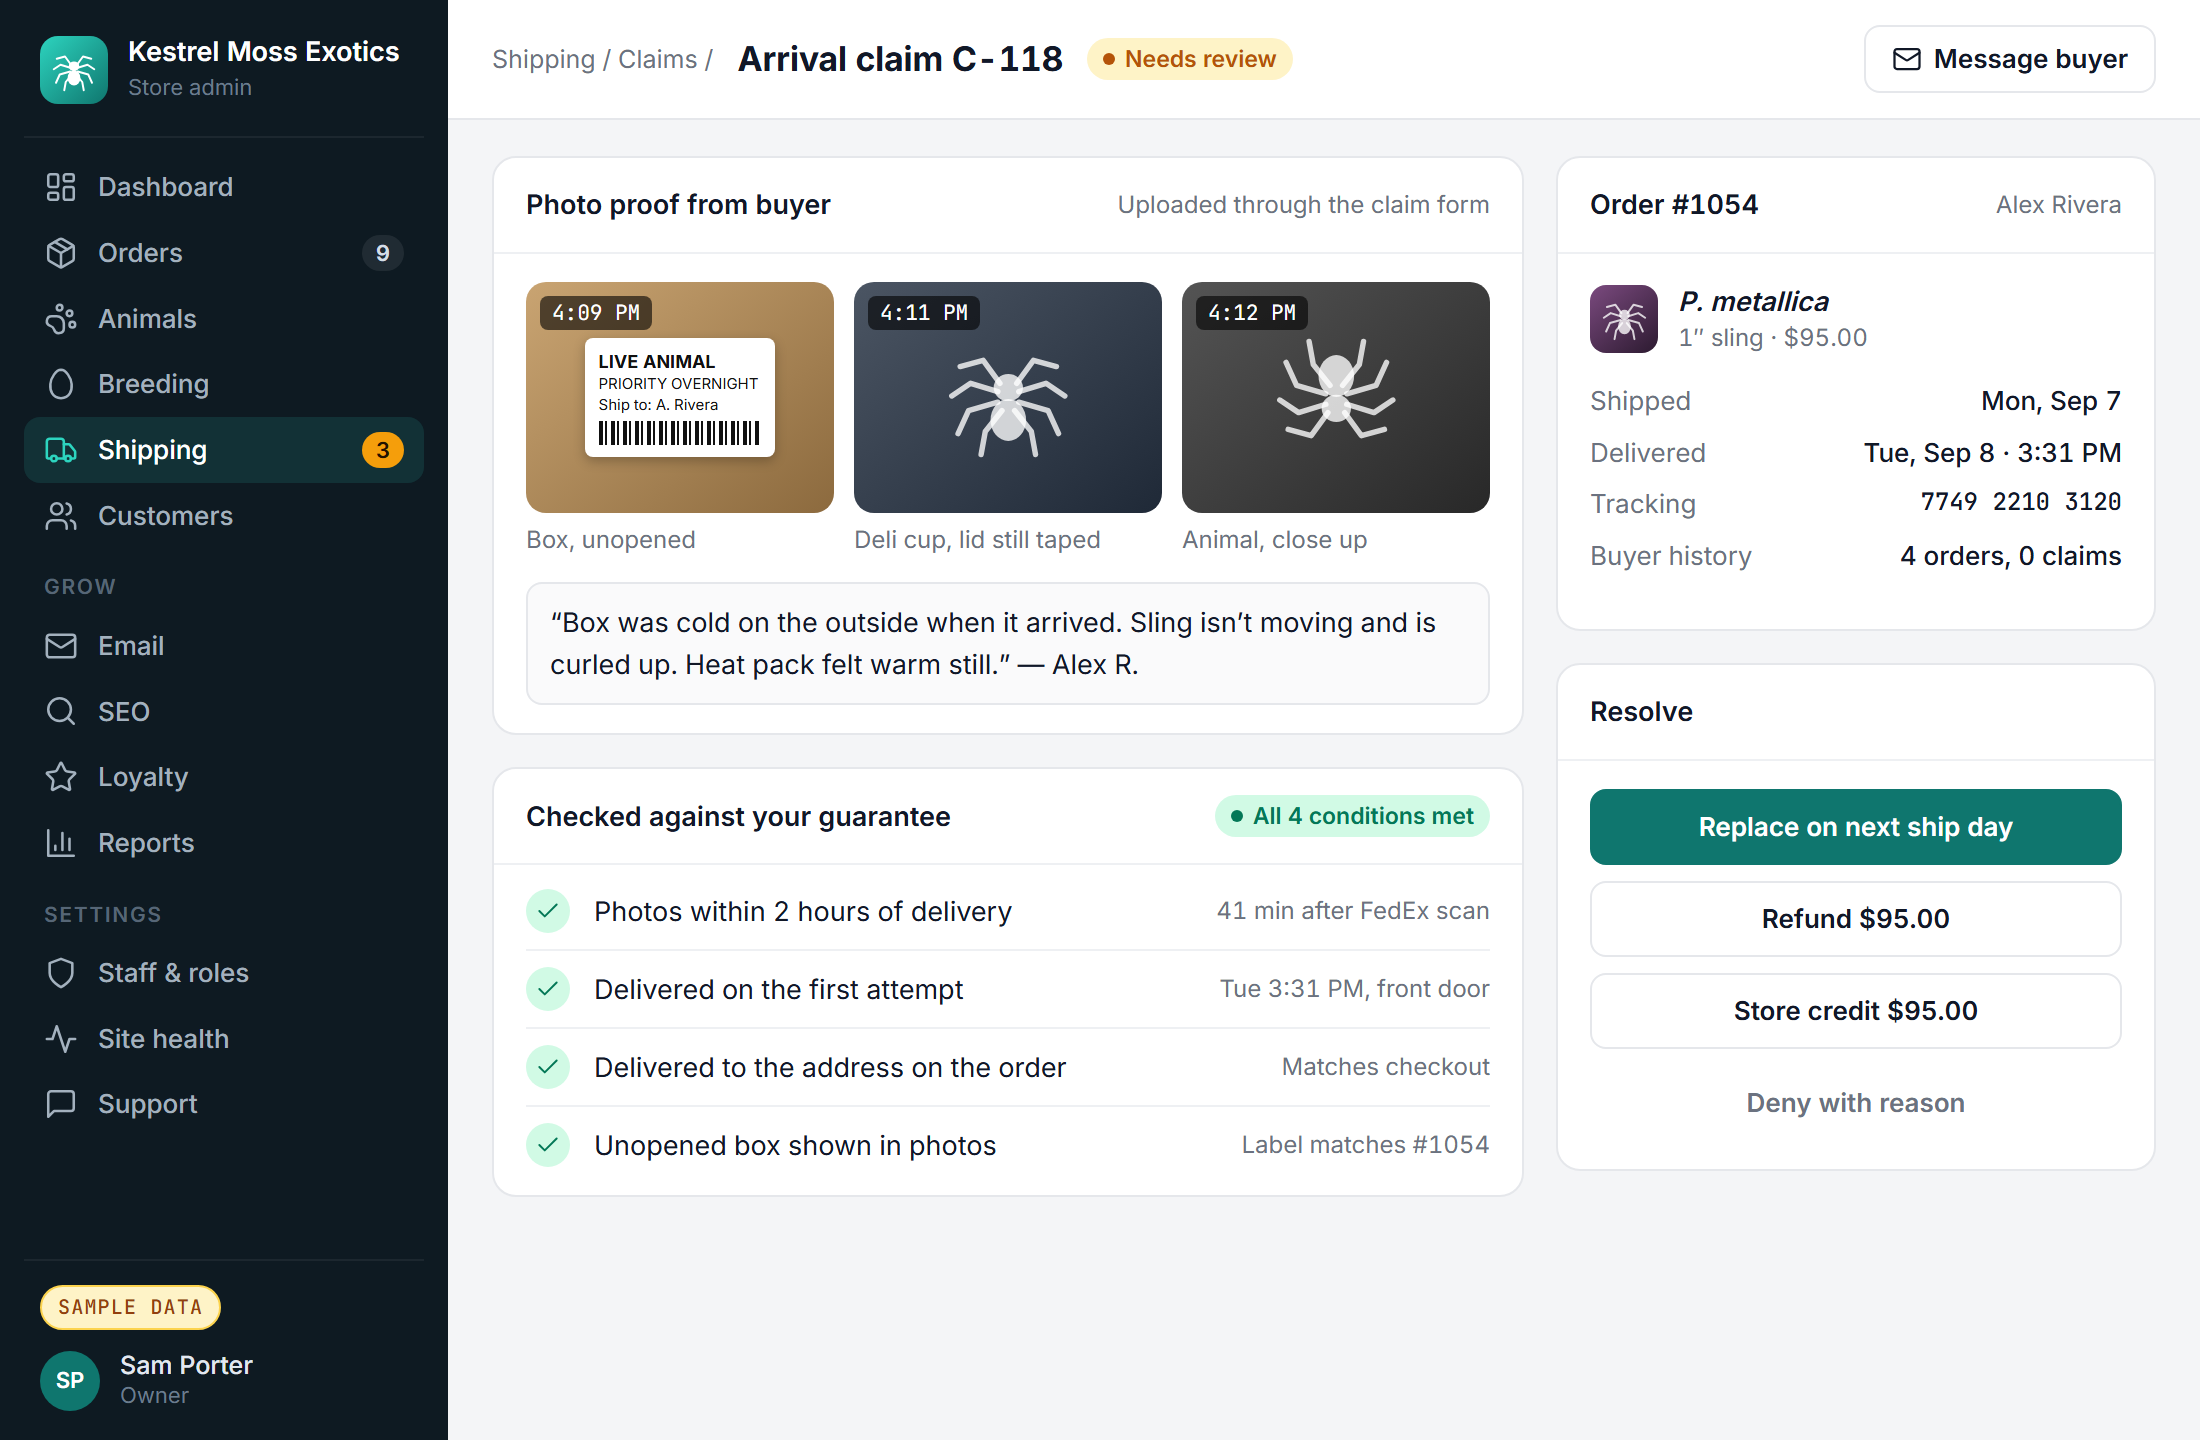Click Deny with reason
This screenshot has width=2200, height=1440.
(1855, 1103)
